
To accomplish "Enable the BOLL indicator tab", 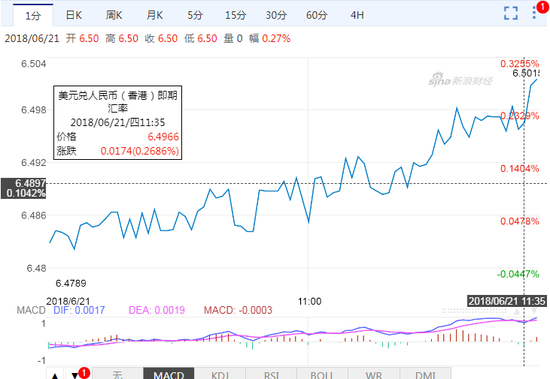I will click(322, 374).
